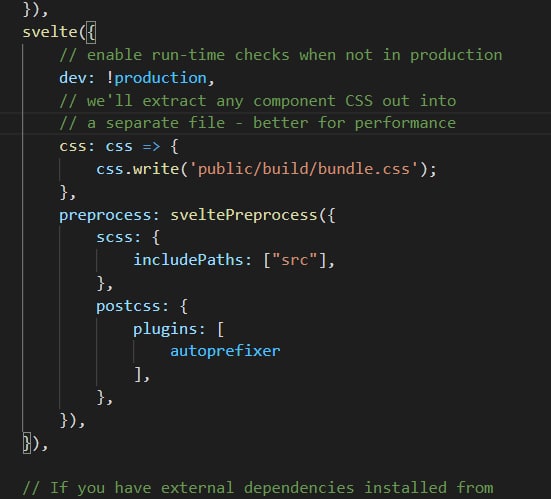Click the 'scss:' property key
Image resolution: width=551 pixels, height=499 pixels.
click(x=118, y=238)
